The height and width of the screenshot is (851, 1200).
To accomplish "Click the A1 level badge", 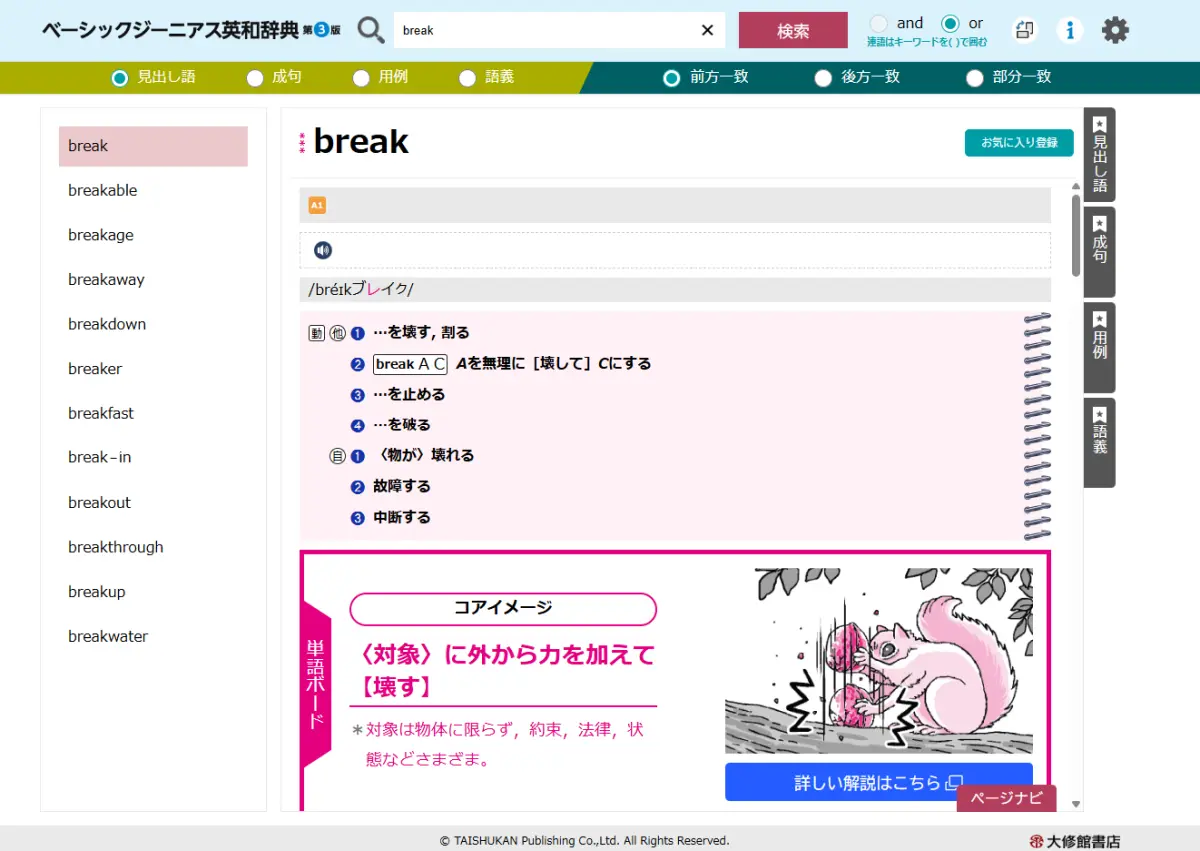I will [317, 205].
